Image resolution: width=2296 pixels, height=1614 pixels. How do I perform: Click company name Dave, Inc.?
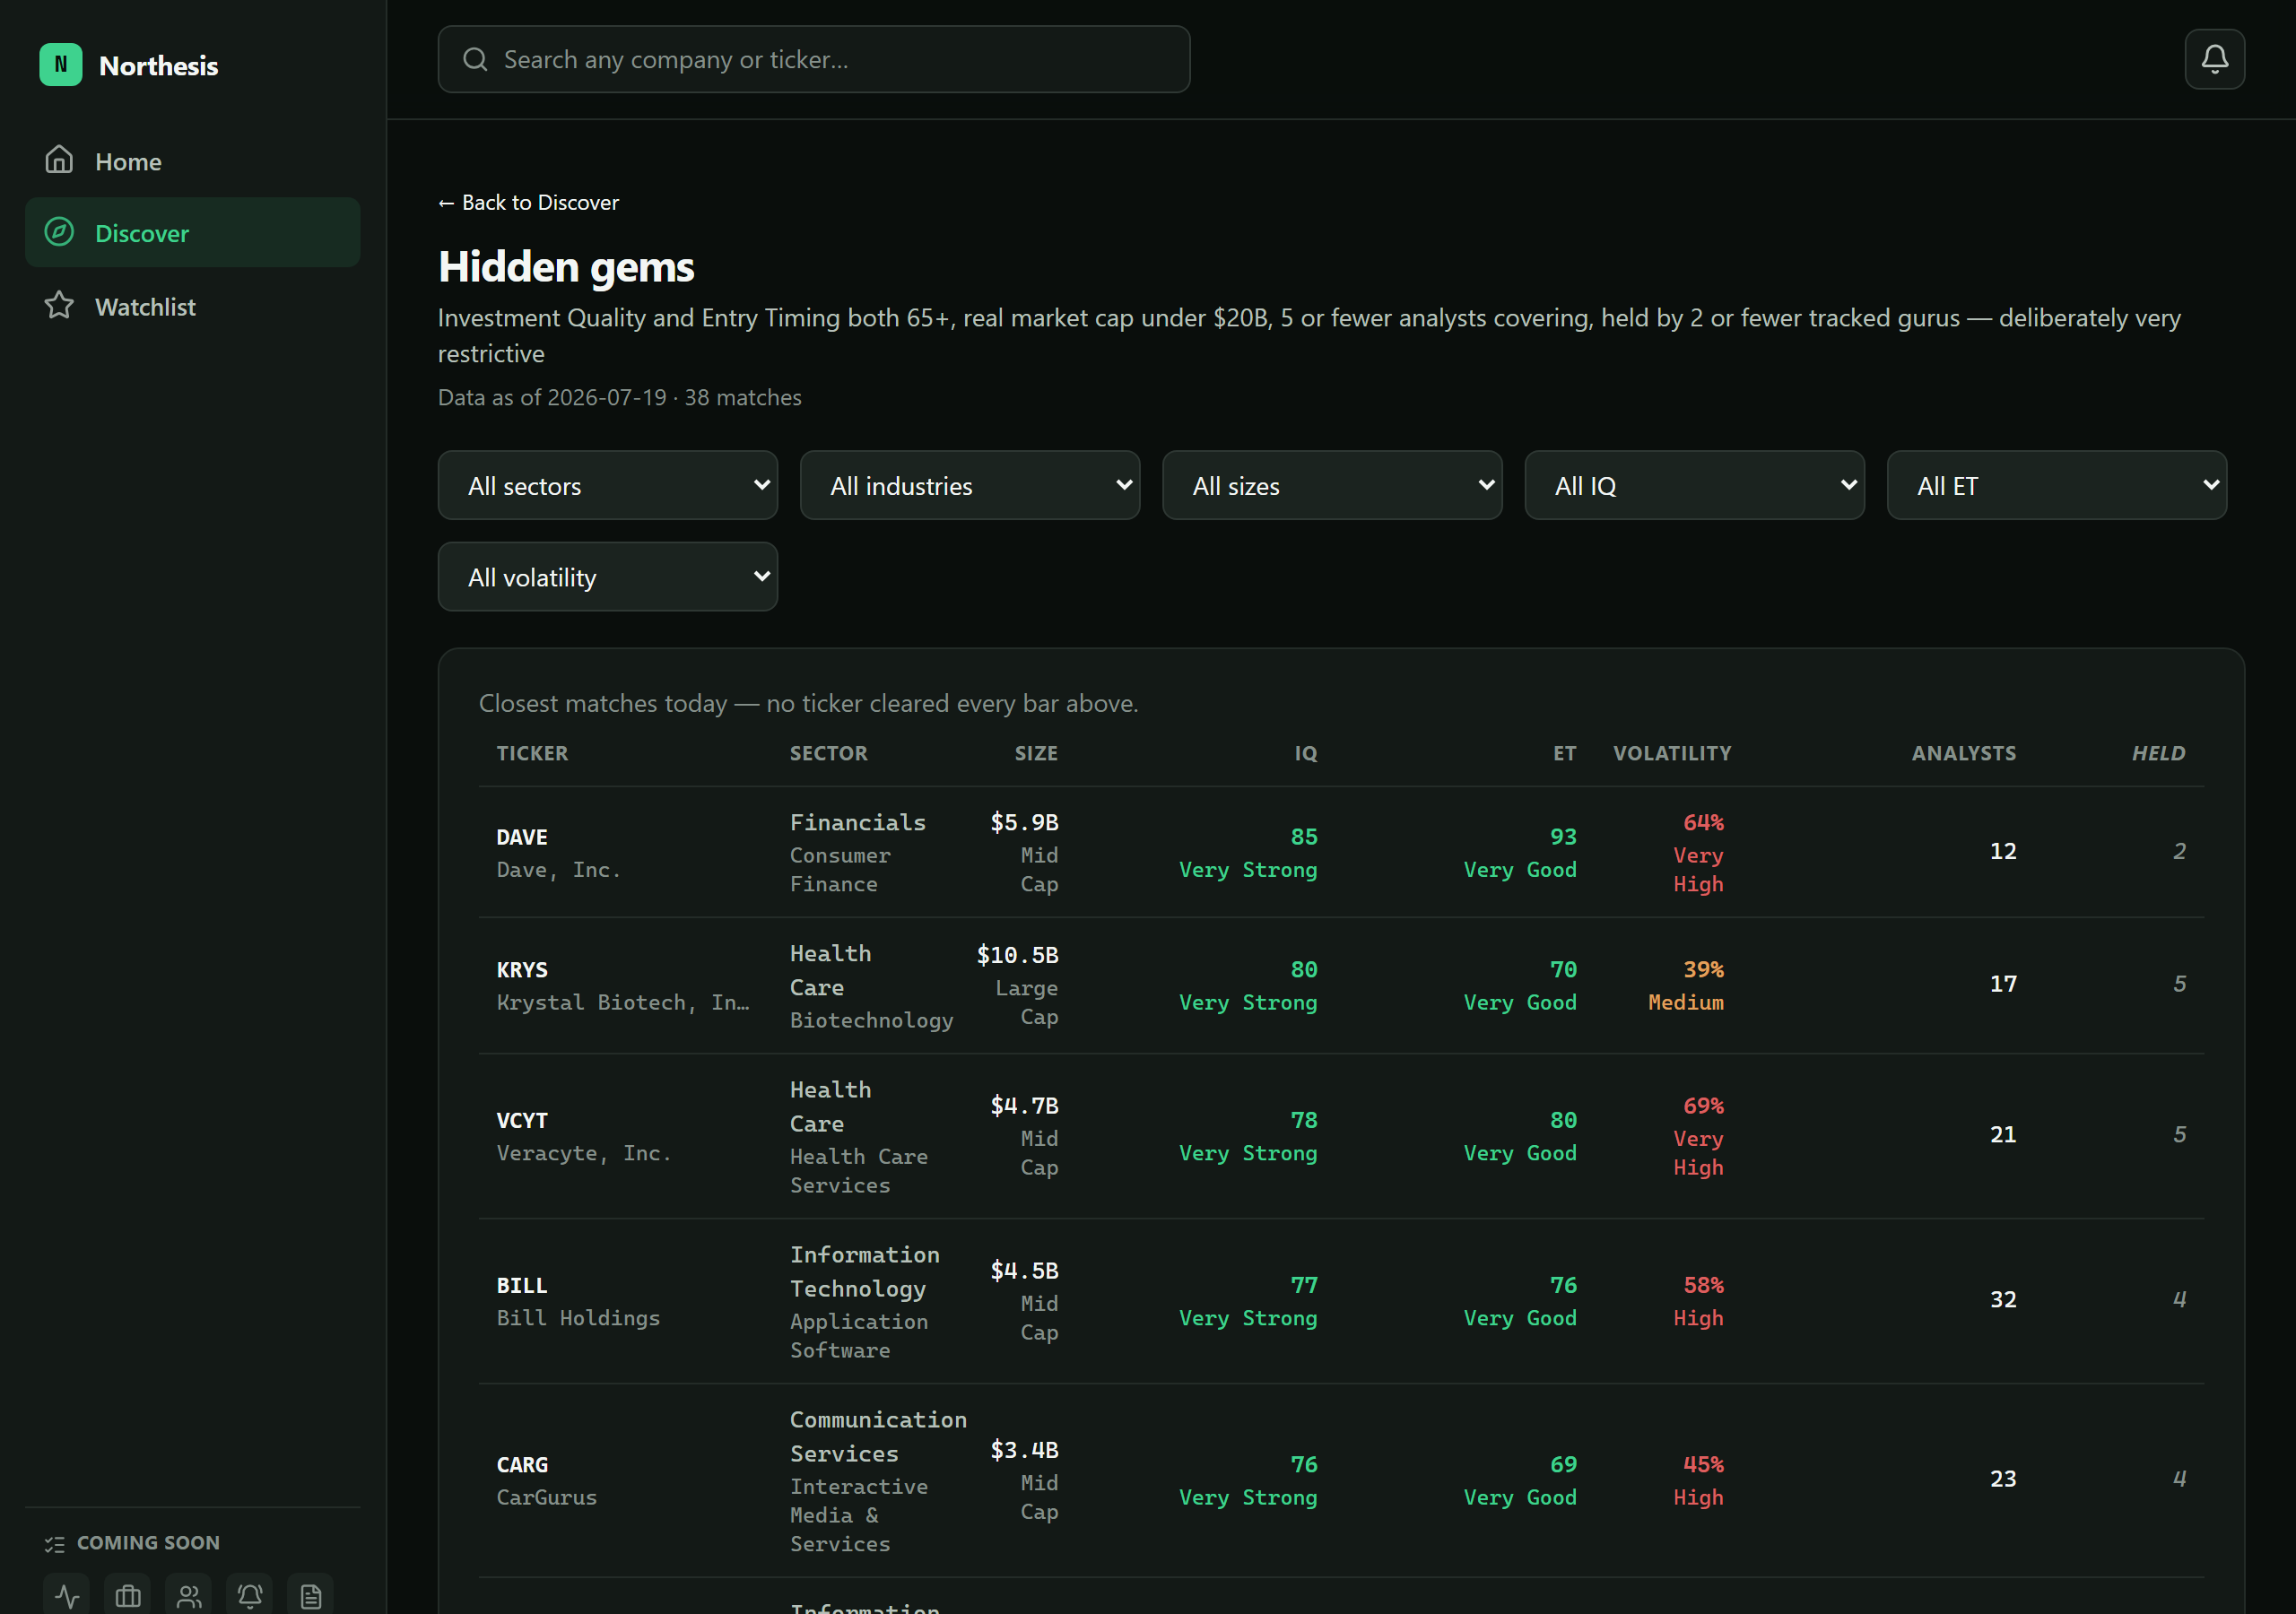[558, 870]
